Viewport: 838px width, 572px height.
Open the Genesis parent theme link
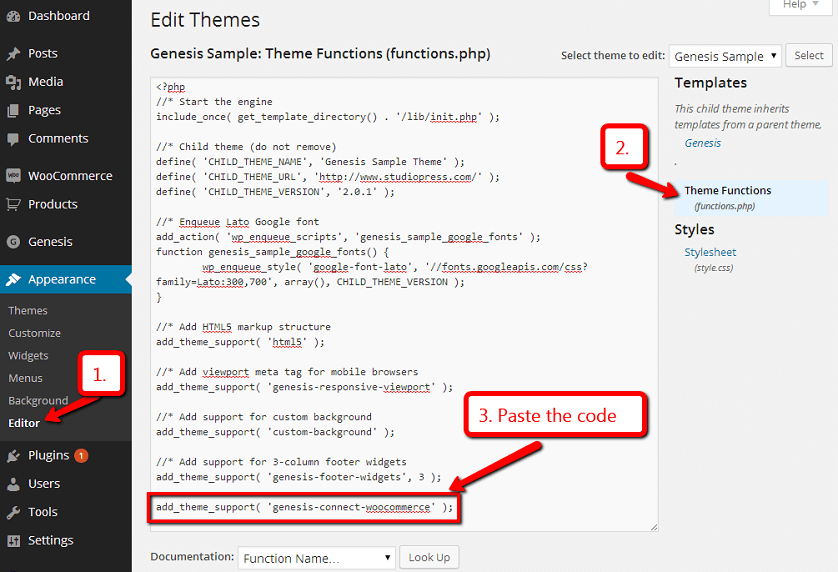pos(703,143)
